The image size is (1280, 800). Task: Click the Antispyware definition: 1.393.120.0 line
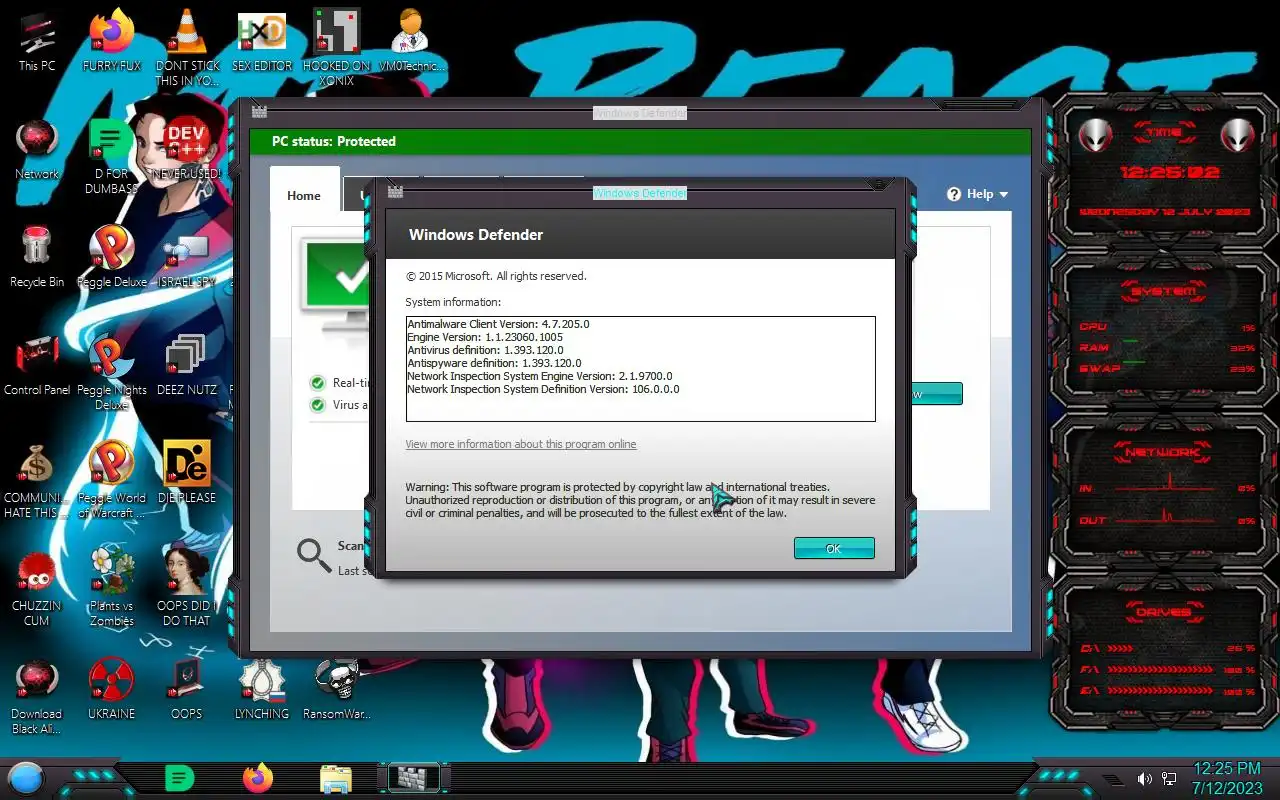(x=494, y=363)
